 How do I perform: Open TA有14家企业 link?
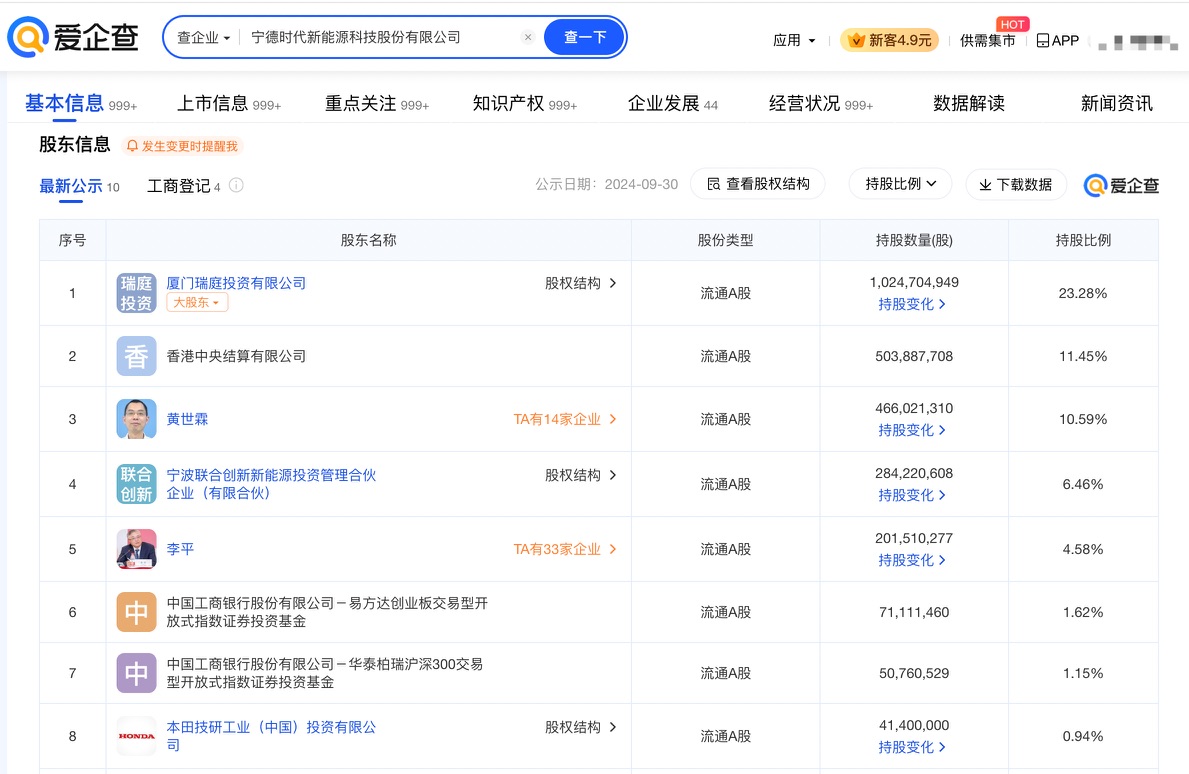[x=565, y=419]
